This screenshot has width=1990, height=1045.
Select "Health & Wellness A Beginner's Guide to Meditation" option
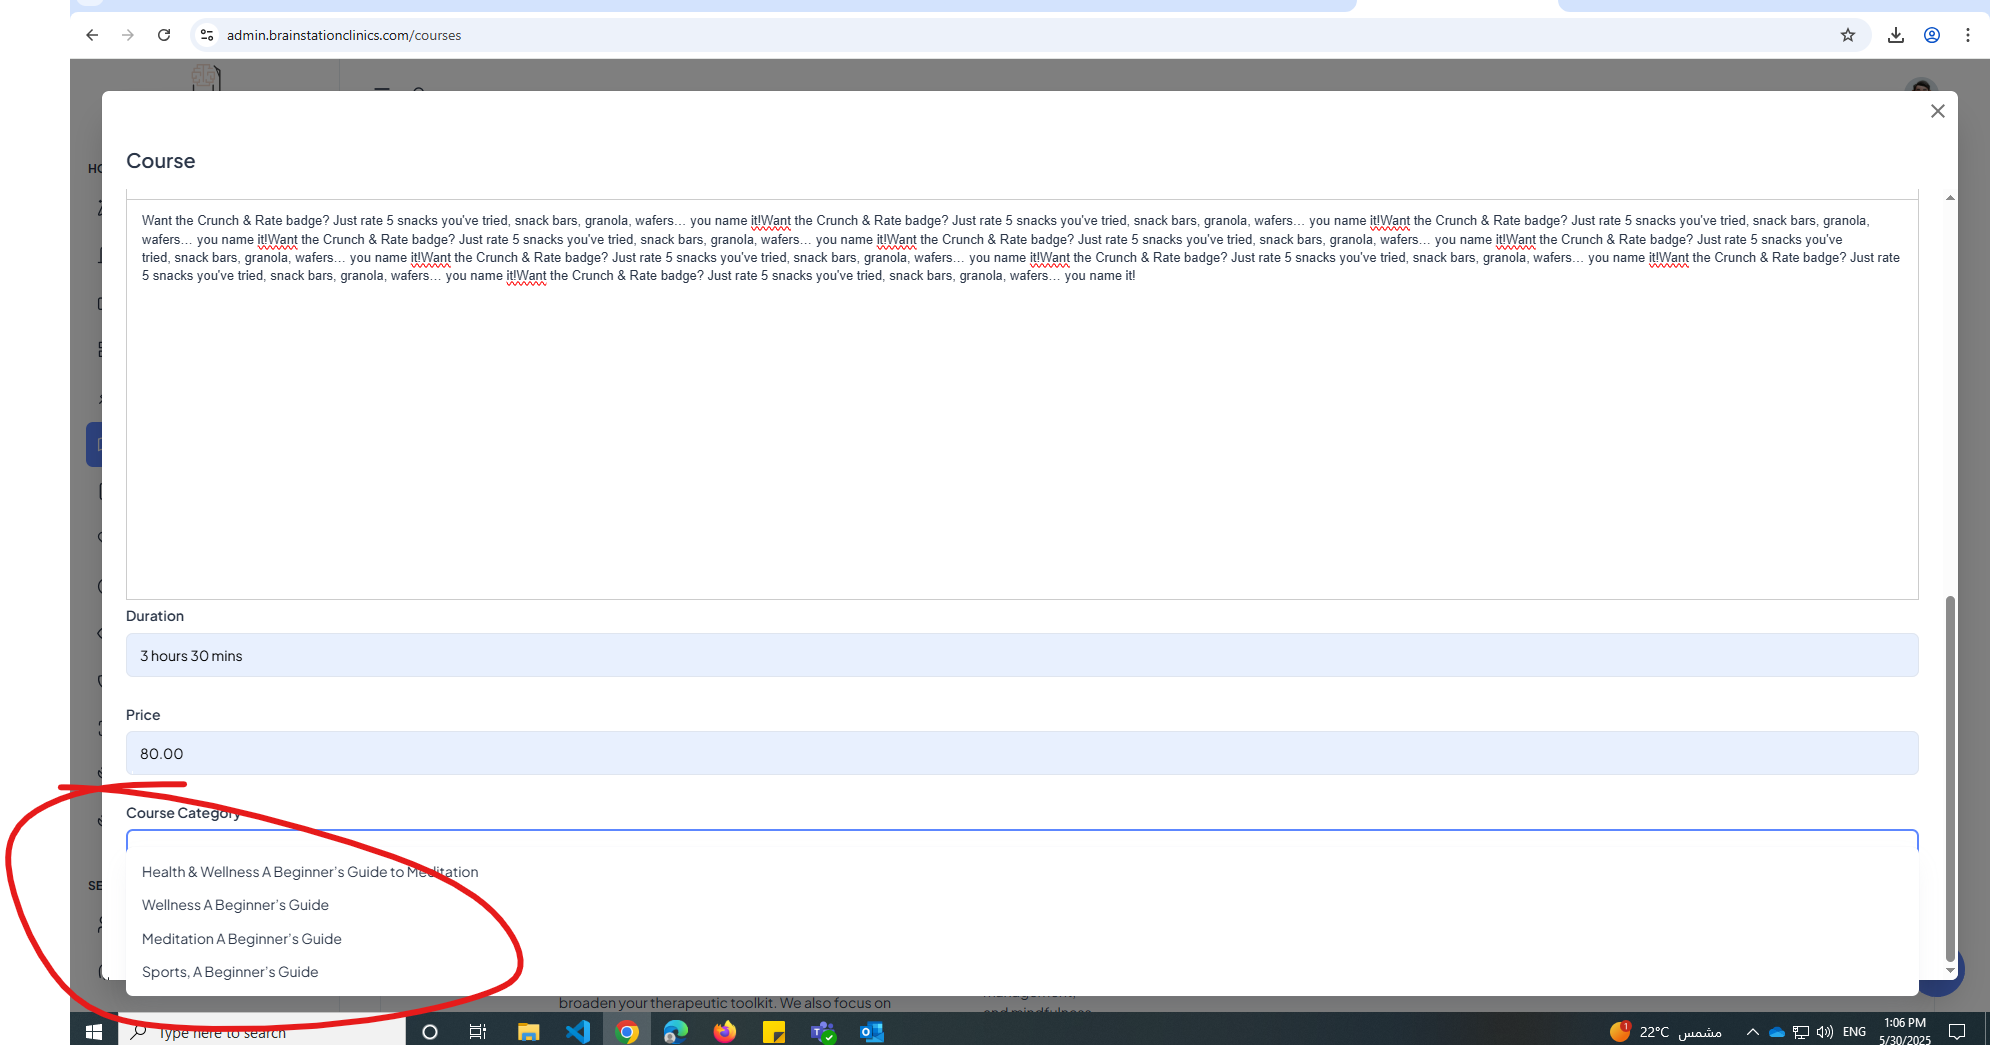click(x=310, y=872)
